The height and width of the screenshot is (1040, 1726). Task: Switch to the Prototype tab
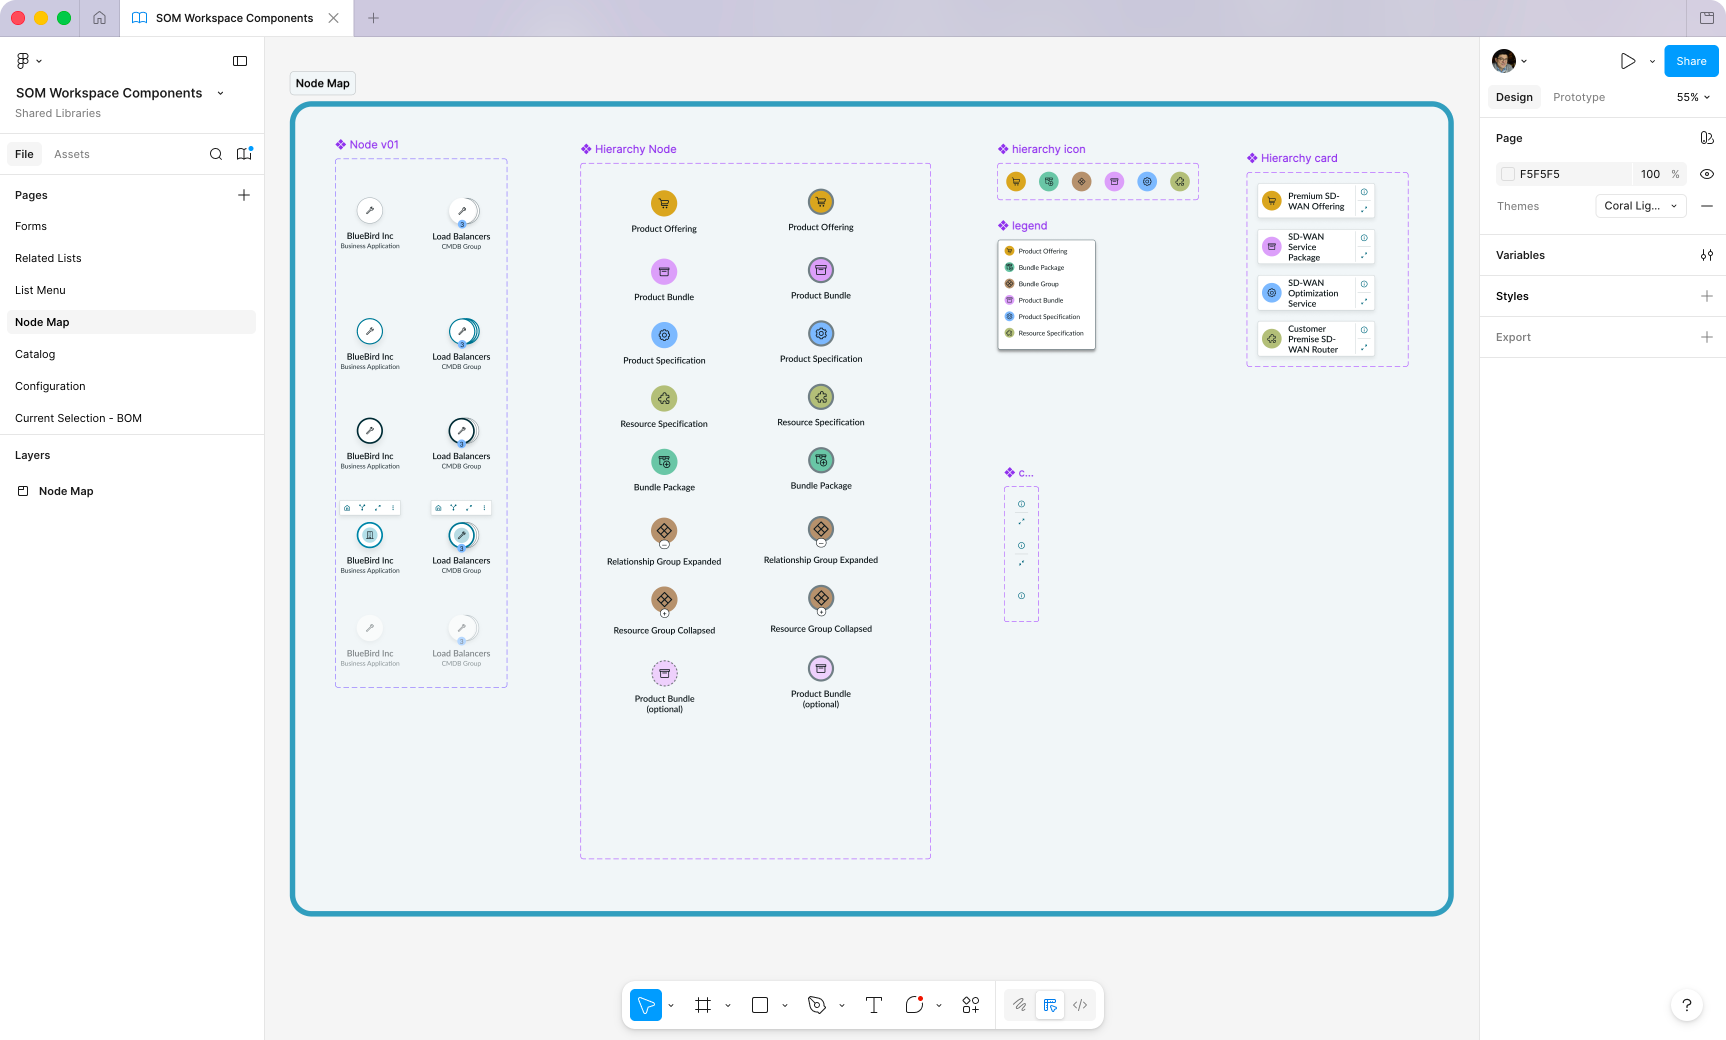[x=1578, y=97]
